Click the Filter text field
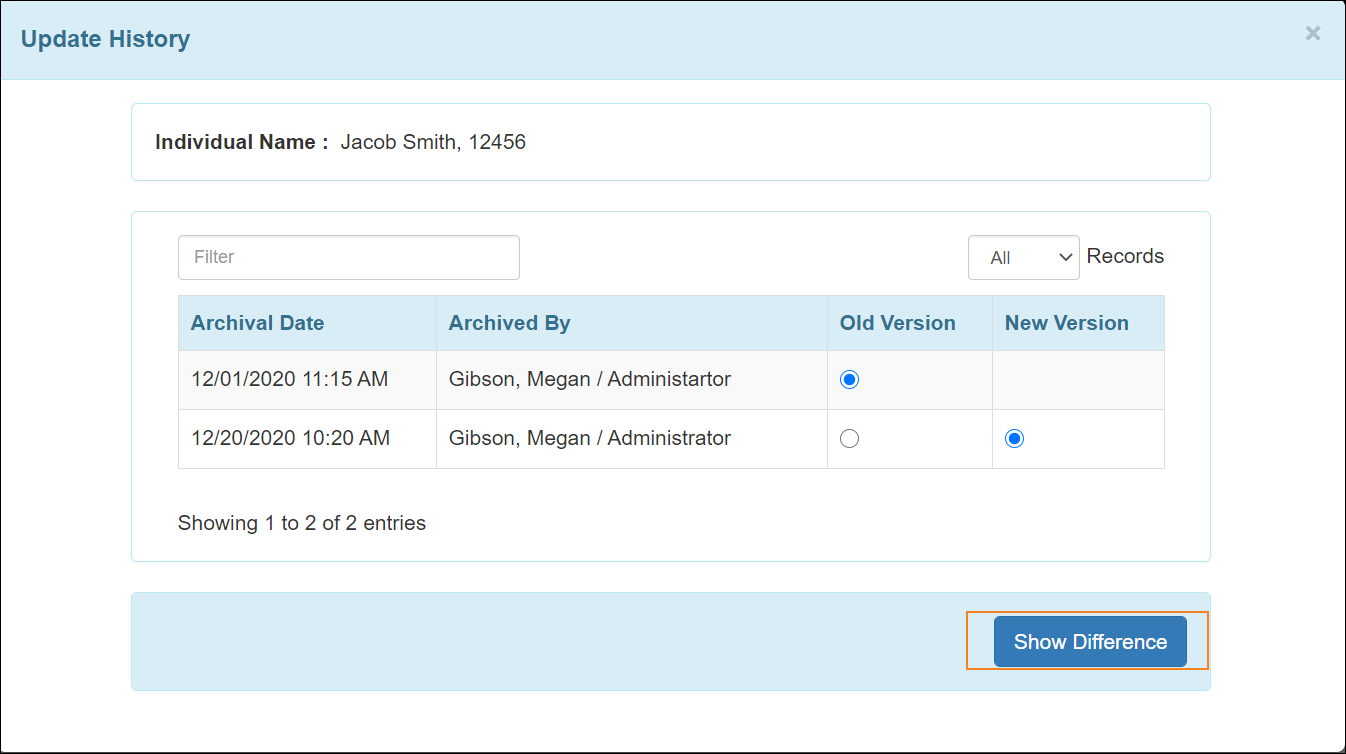The image size is (1346, 754). [x=348, y=257]
